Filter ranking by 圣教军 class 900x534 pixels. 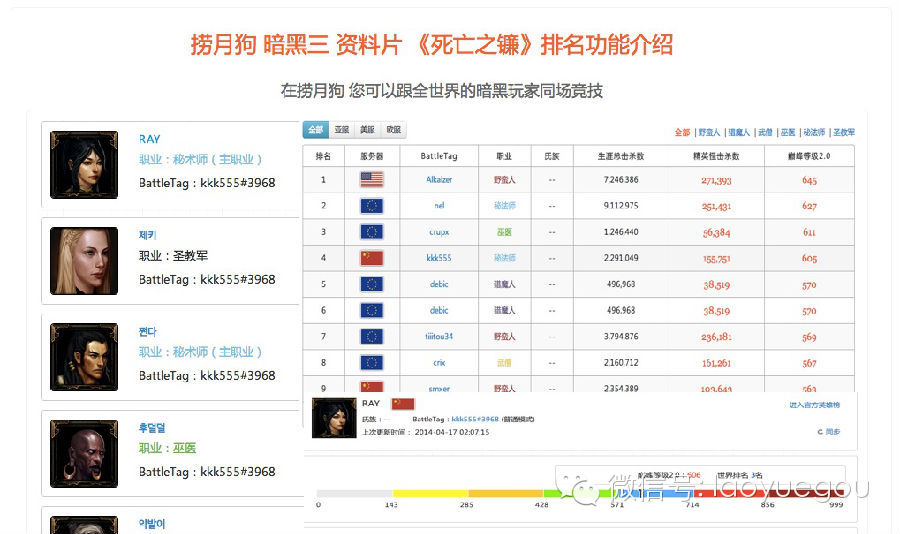tap(844, 132)
